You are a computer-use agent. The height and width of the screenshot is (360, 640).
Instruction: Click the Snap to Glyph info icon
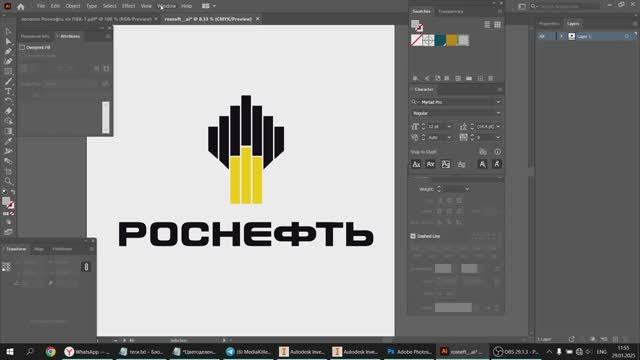[x=498, y=152]
